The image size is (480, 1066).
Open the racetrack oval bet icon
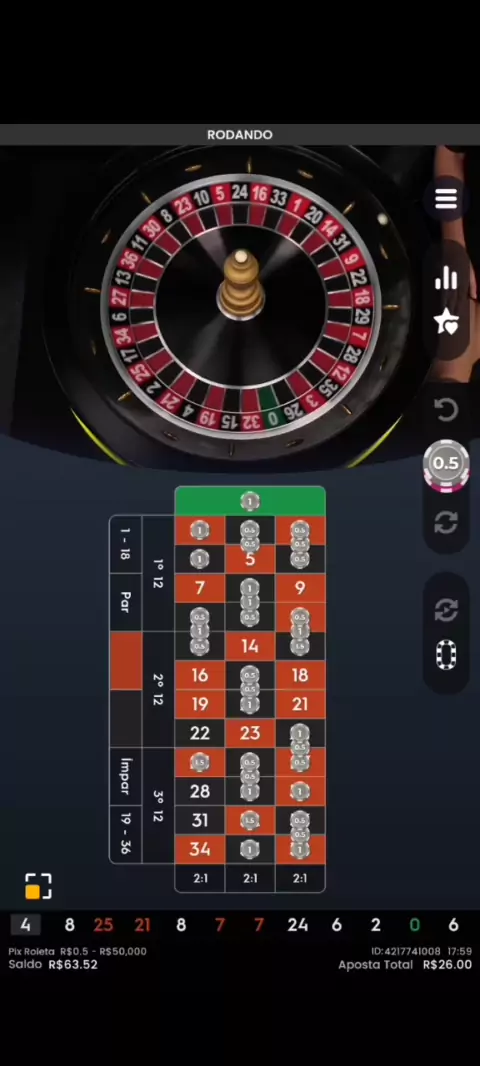pyautogui.click(x=446, y=654)
